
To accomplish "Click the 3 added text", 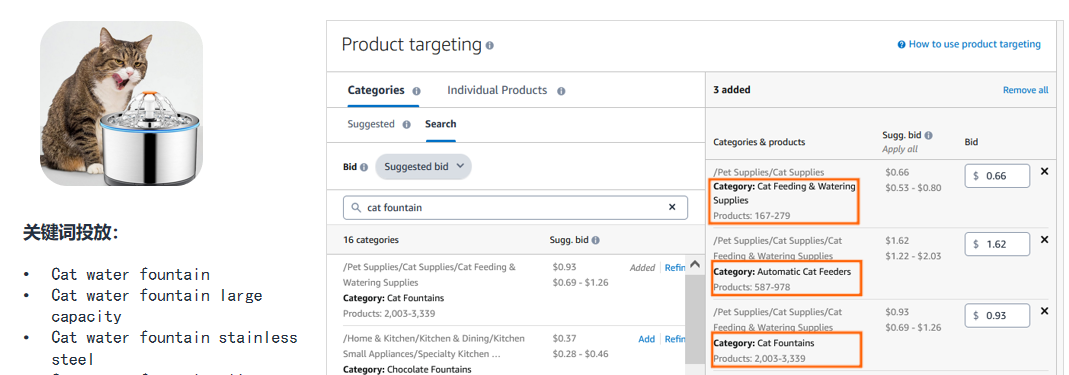I will [732, 90].
